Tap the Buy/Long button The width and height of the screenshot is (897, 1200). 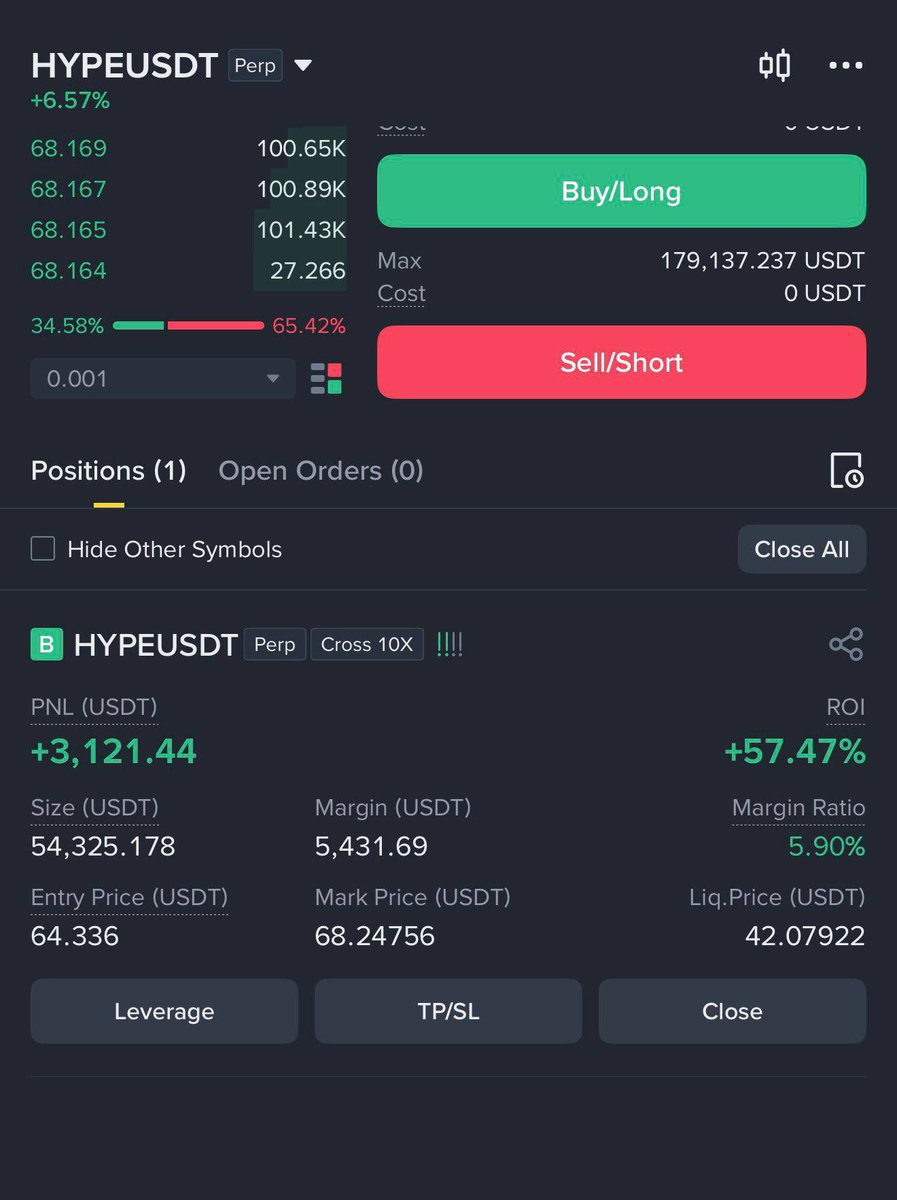[621, 191]
